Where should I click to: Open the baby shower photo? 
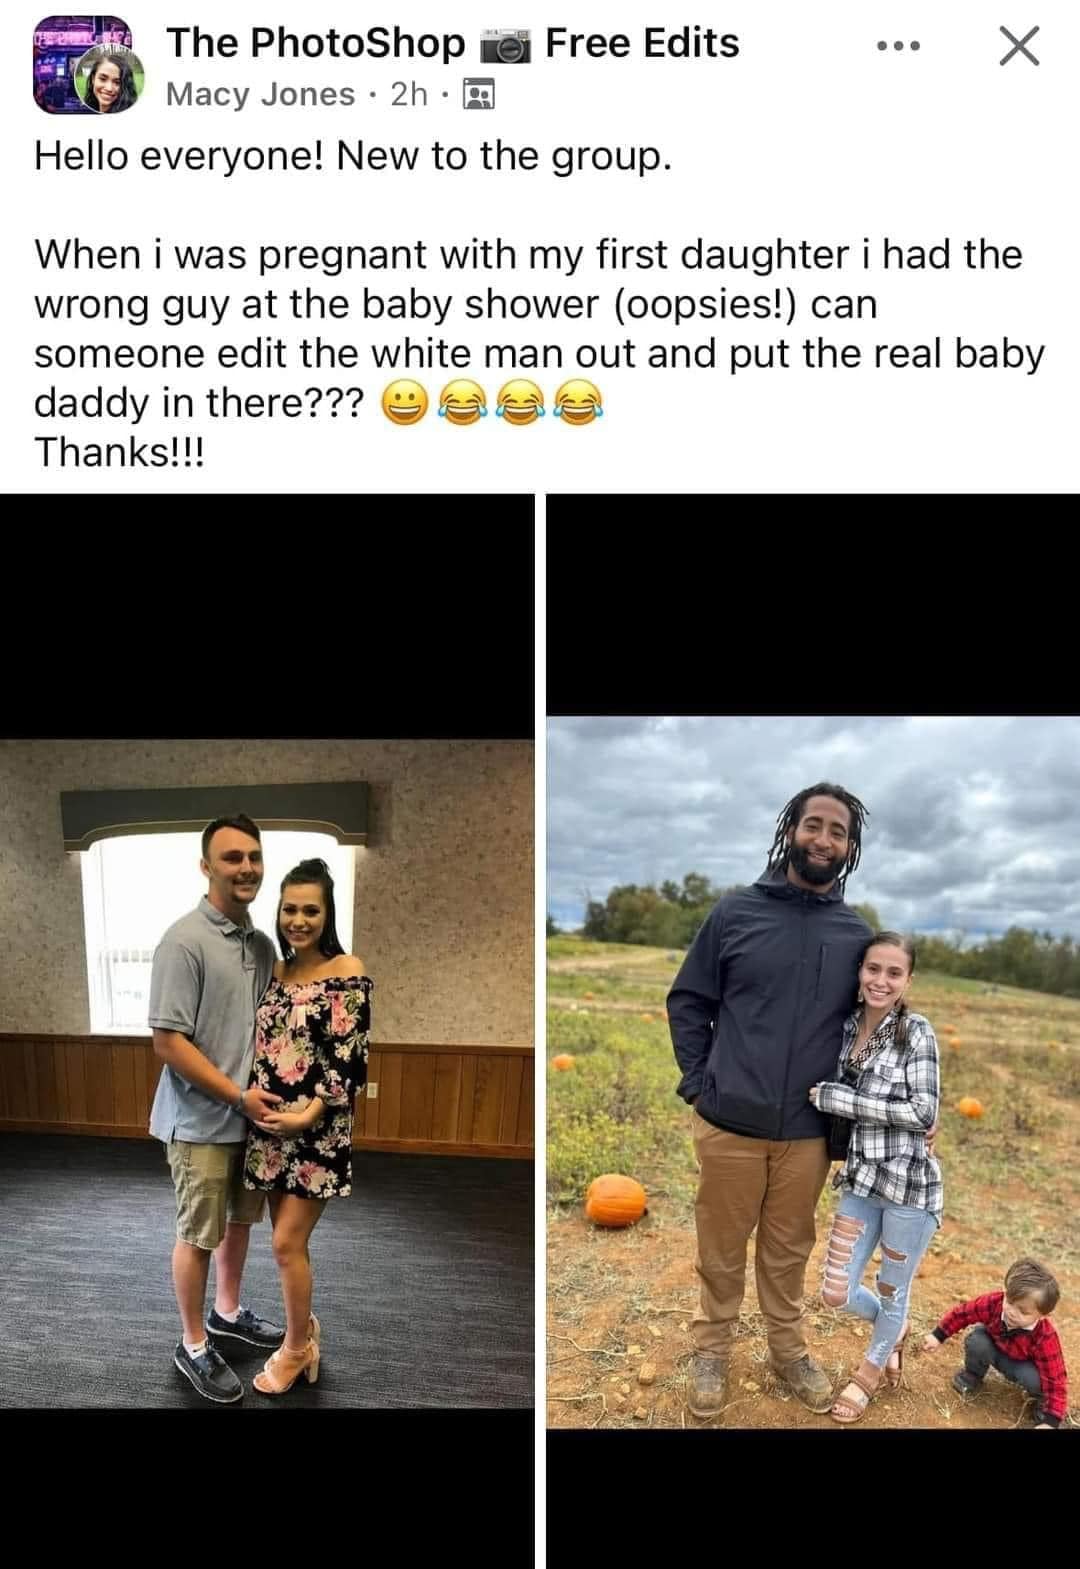267,1073
